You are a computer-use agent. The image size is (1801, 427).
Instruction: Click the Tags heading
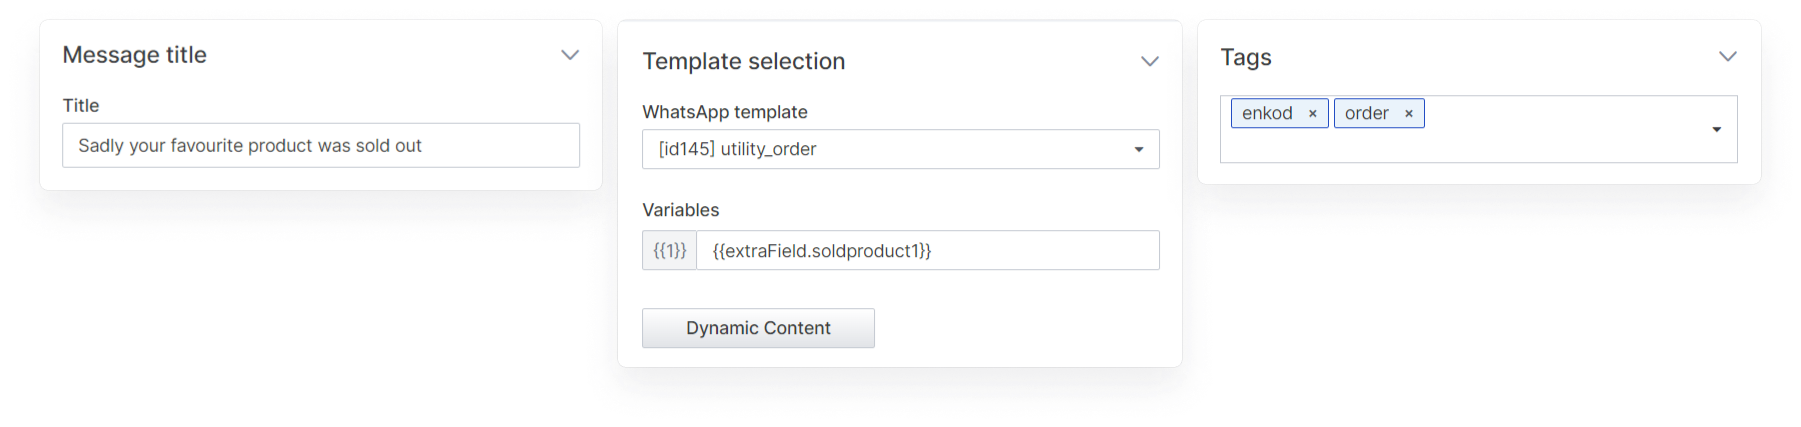pos(1246,57)
